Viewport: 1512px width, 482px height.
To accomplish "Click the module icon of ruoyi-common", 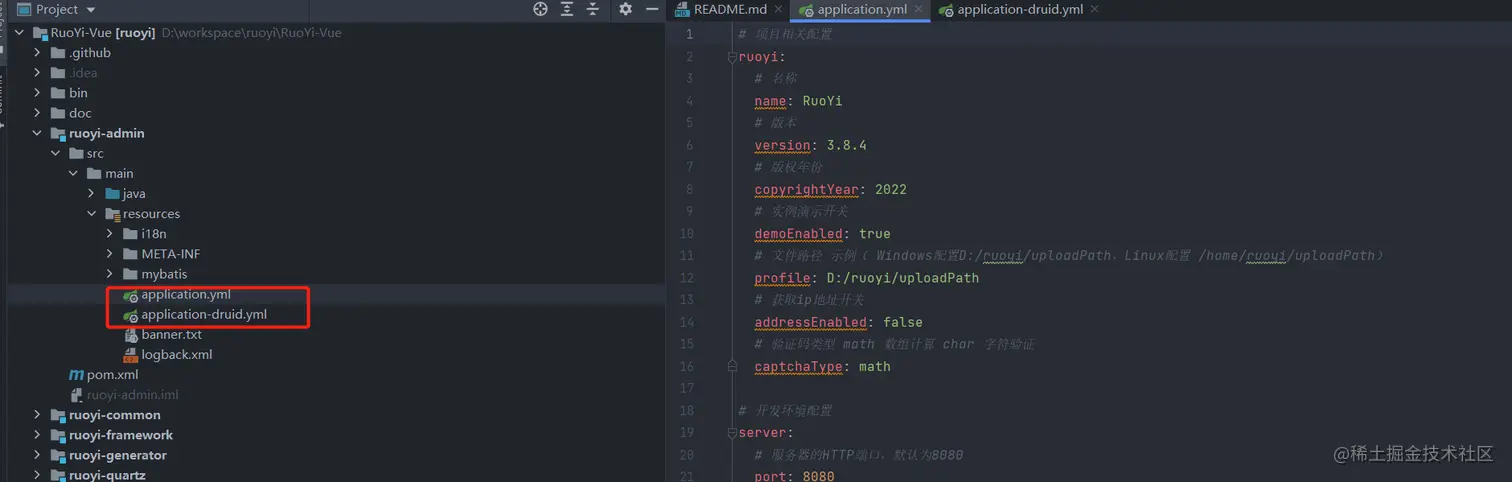I will (x=58, y=415).
